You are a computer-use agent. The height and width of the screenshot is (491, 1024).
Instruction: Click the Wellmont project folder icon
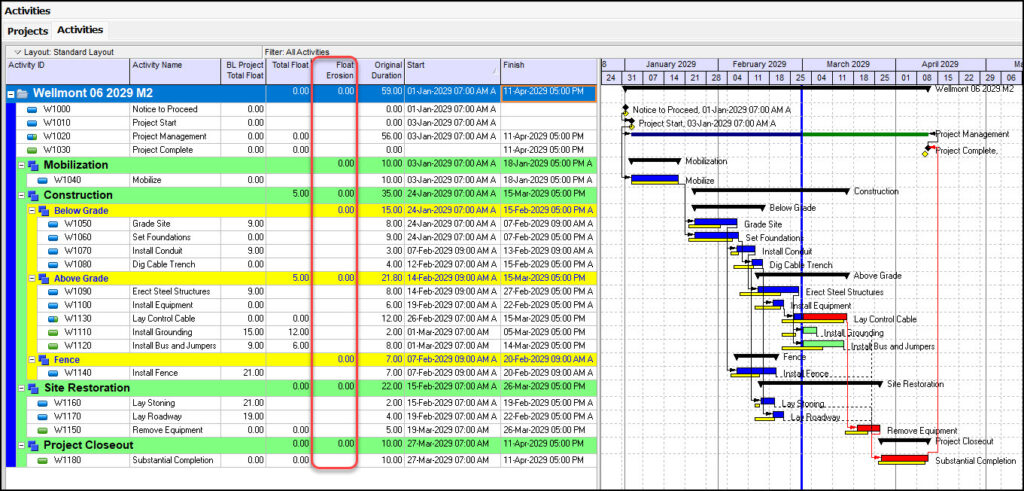click(23, 94)
